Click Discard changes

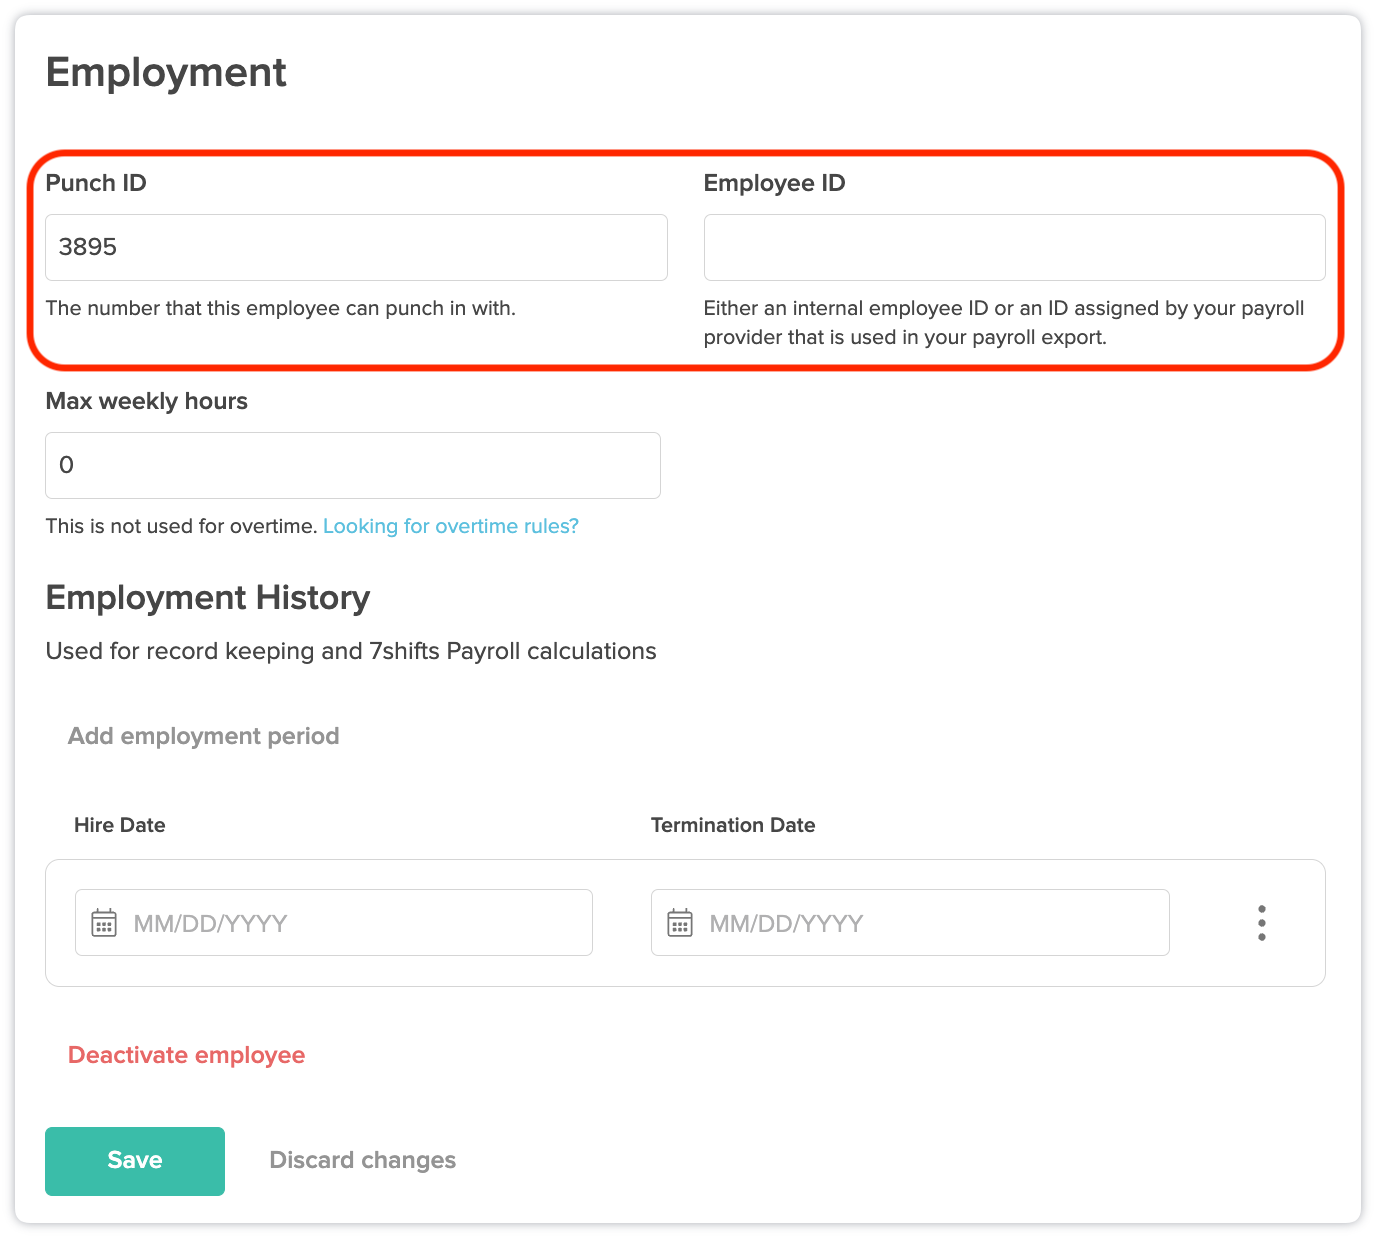pos(362,1160)
